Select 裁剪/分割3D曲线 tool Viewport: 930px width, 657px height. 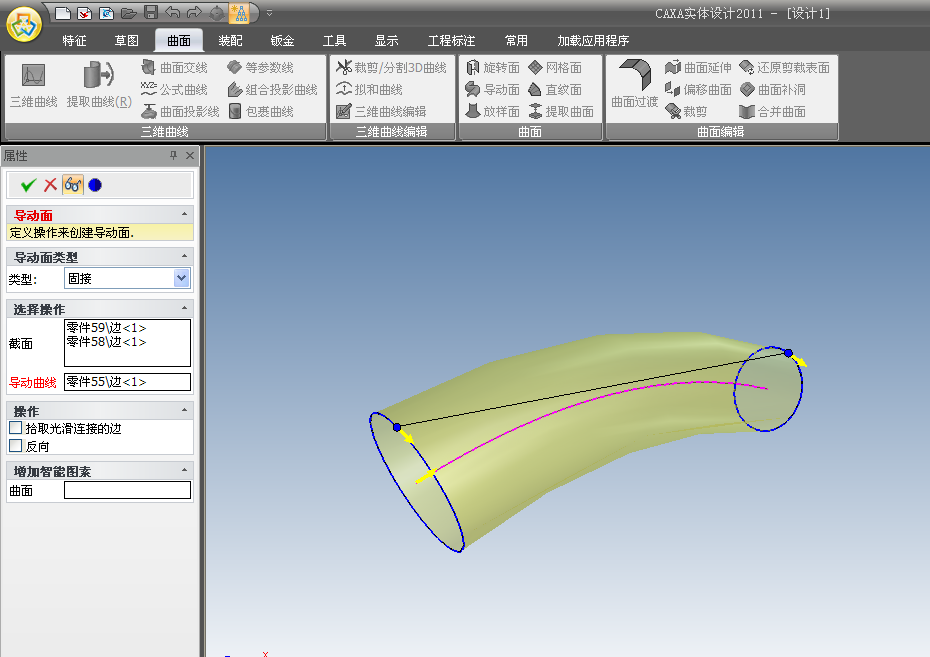coord(391,68)
